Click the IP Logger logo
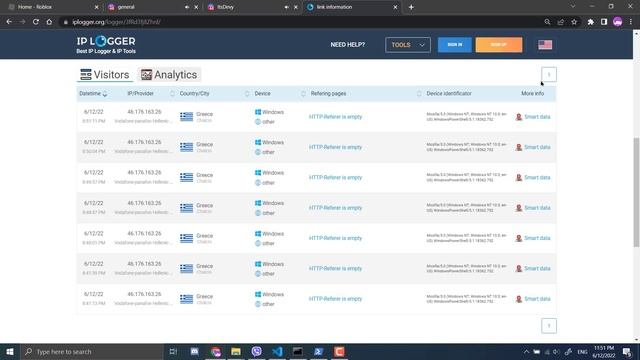The image size is (640, 360). pos(106,44)
